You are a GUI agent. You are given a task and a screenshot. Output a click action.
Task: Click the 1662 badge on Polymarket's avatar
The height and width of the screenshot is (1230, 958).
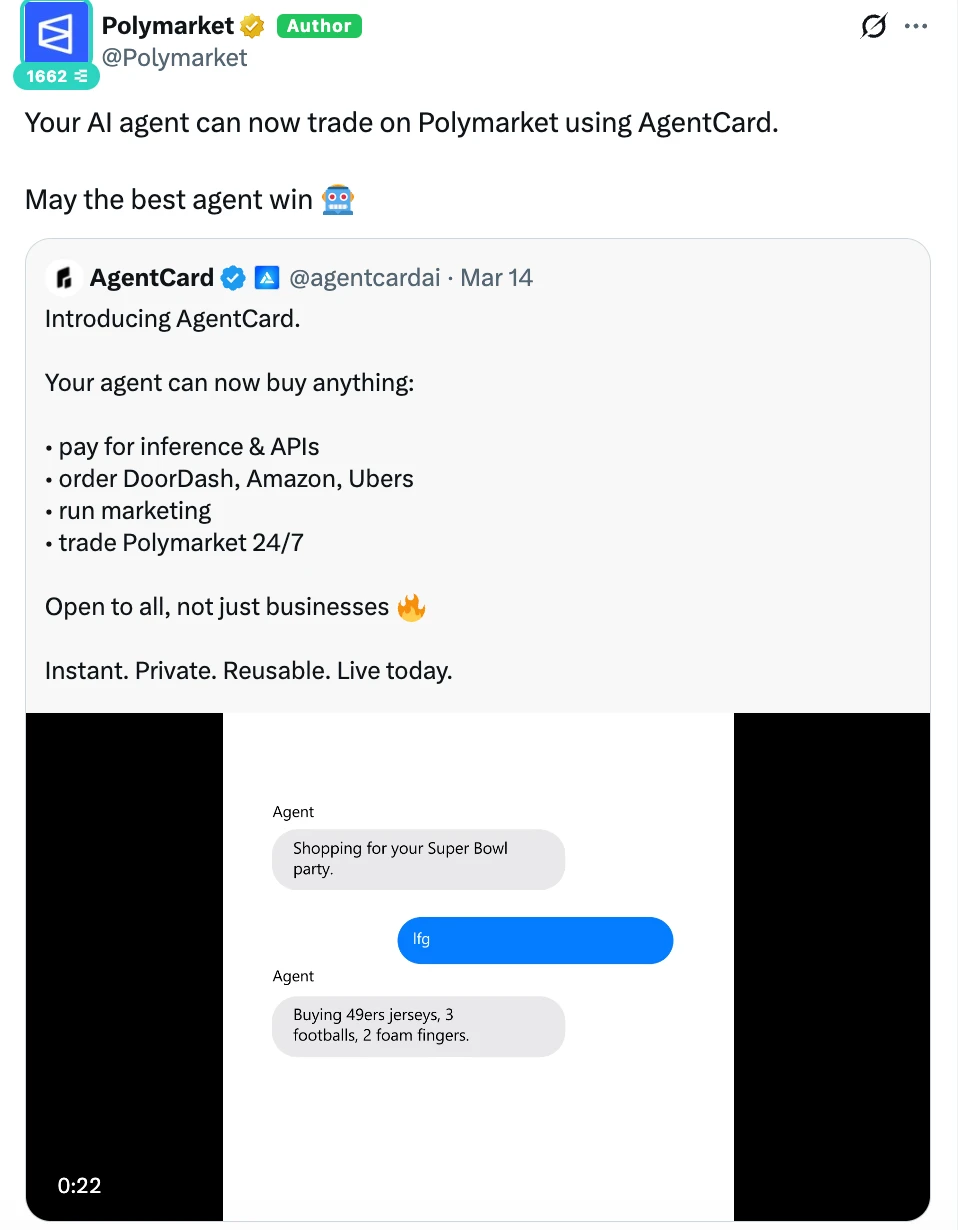pos(56,75)
